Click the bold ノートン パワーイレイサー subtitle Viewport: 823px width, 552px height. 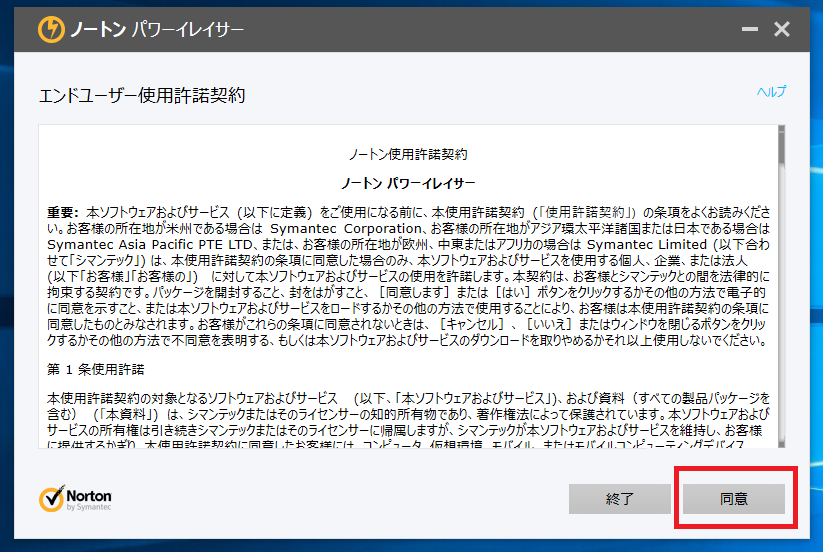pyautogui.click(x=408, y=183)
